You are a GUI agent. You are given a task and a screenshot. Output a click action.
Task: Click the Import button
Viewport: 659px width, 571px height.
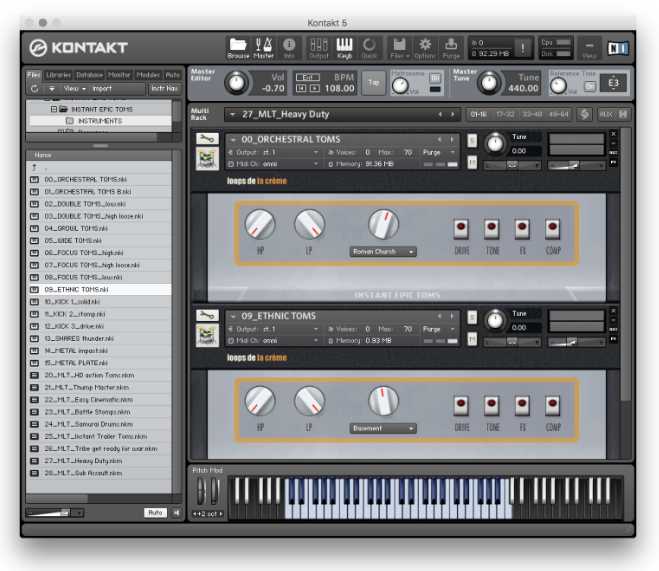102,89
